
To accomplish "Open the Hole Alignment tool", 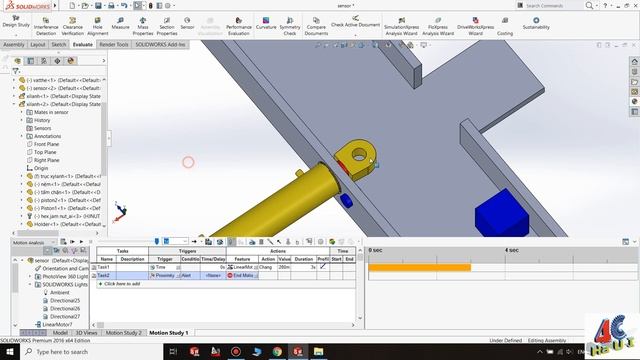I will pos(98,26).
